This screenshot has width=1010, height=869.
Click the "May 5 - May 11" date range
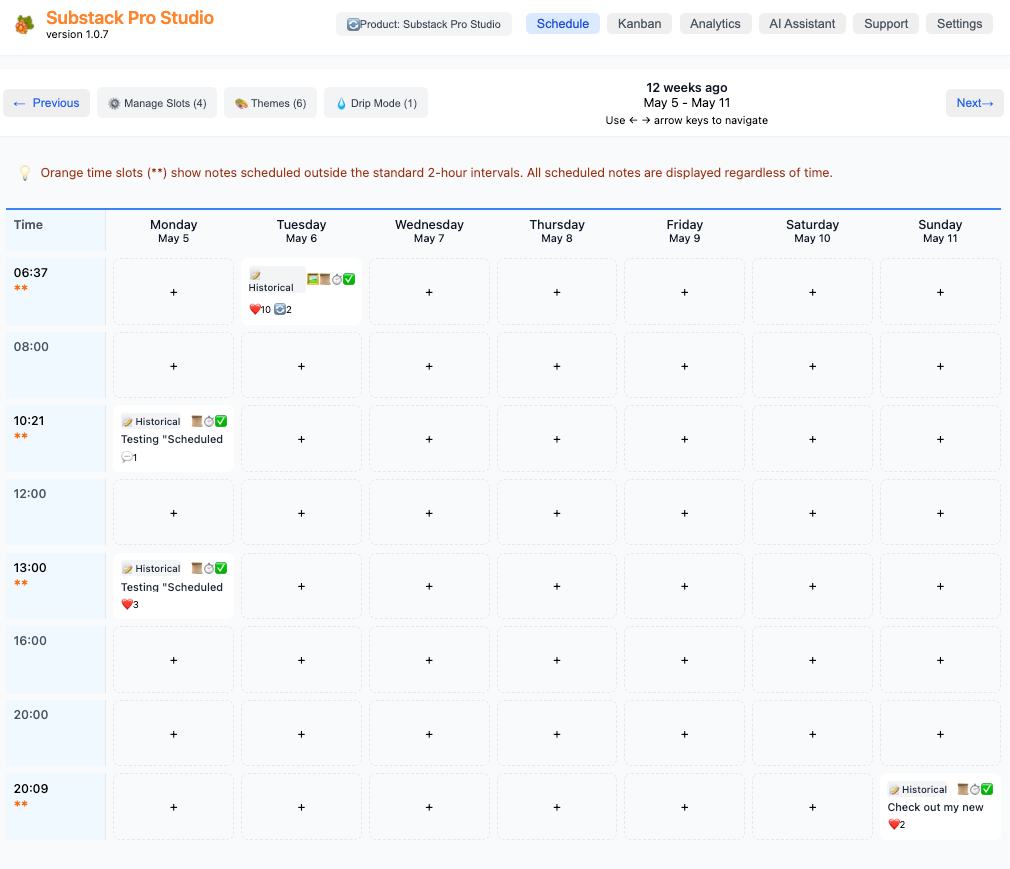(x=687, y=103)
